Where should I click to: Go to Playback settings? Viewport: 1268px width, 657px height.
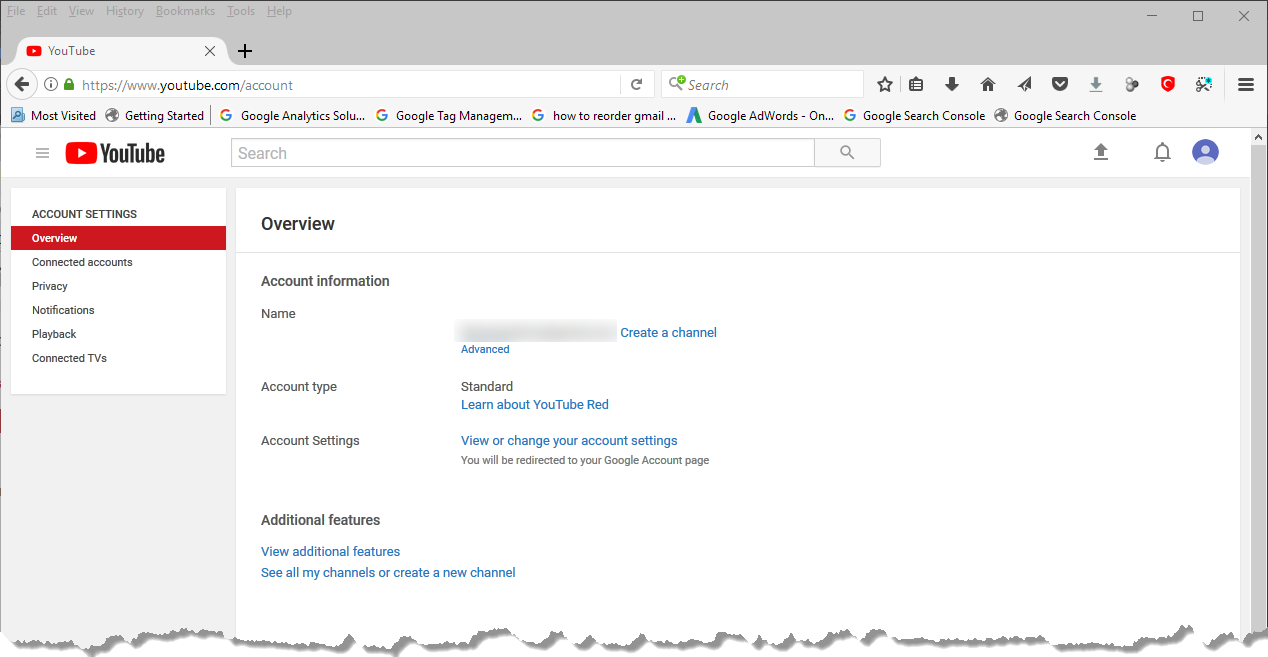[x=54, y=334]
